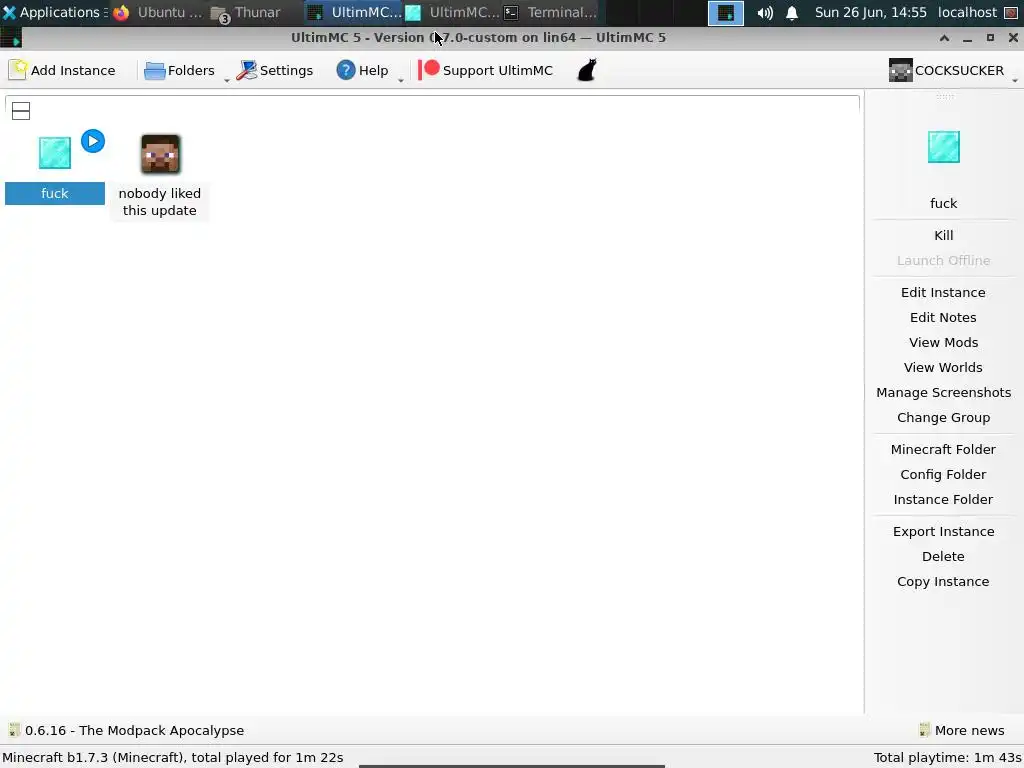Screen dimensions: 1024x768
Task: Open Edit Notes
Action: pos(944,317)
